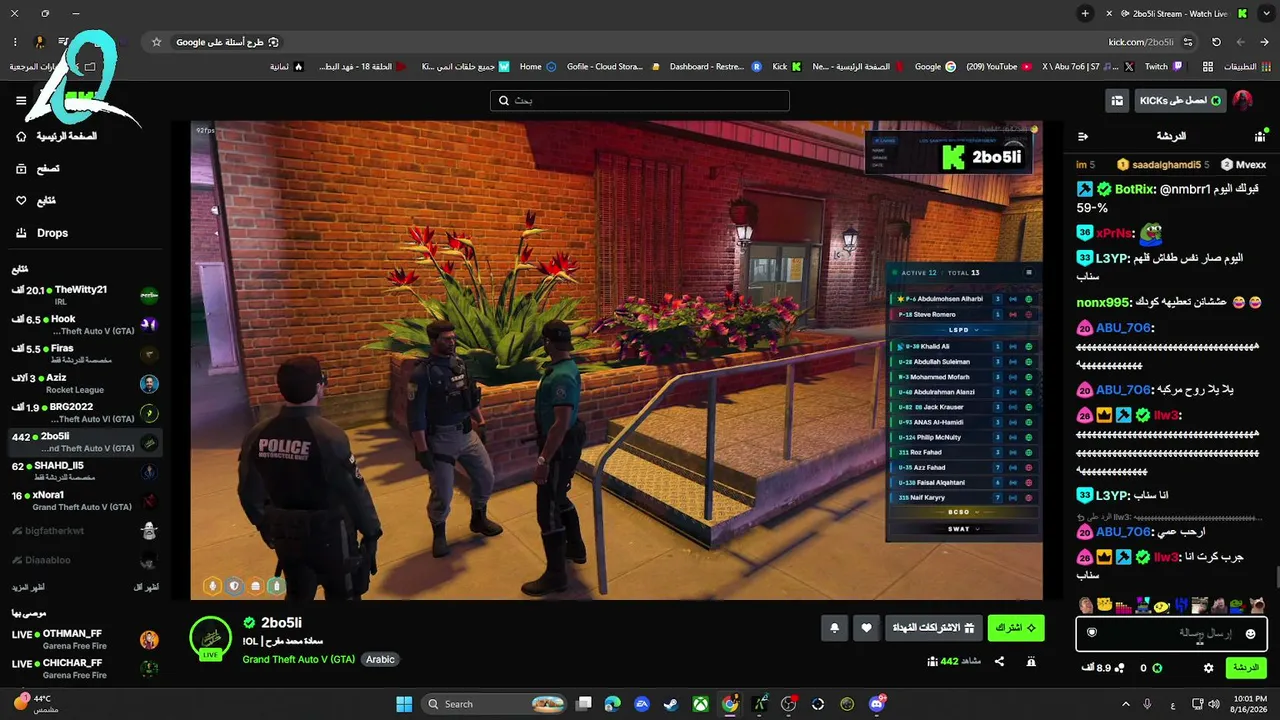This screenshot has width=1280, height=720.
Task: Click the Get KICKs button
Action: click(1179, 100)
